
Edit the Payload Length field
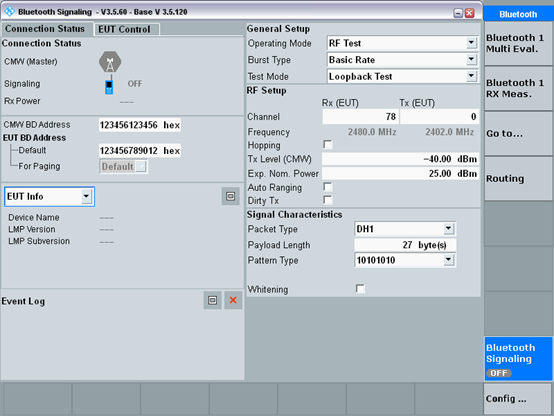(x=405, y=245)
